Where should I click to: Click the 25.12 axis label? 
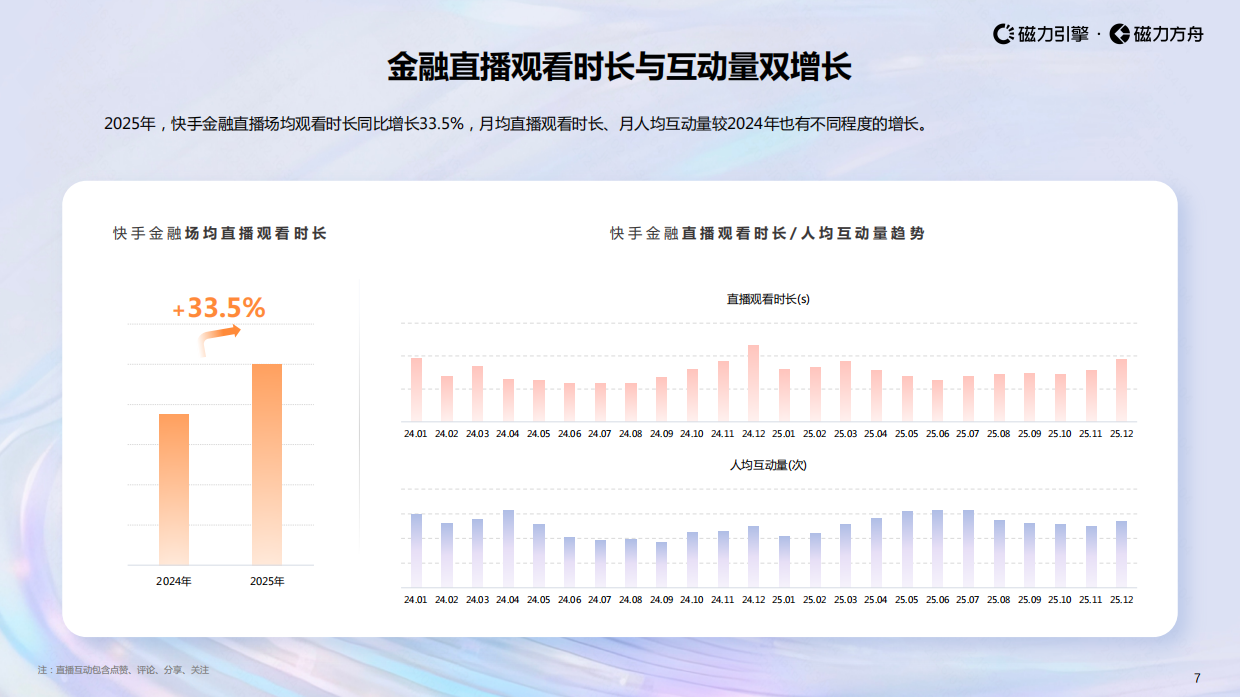click(x=1123, y=435)
